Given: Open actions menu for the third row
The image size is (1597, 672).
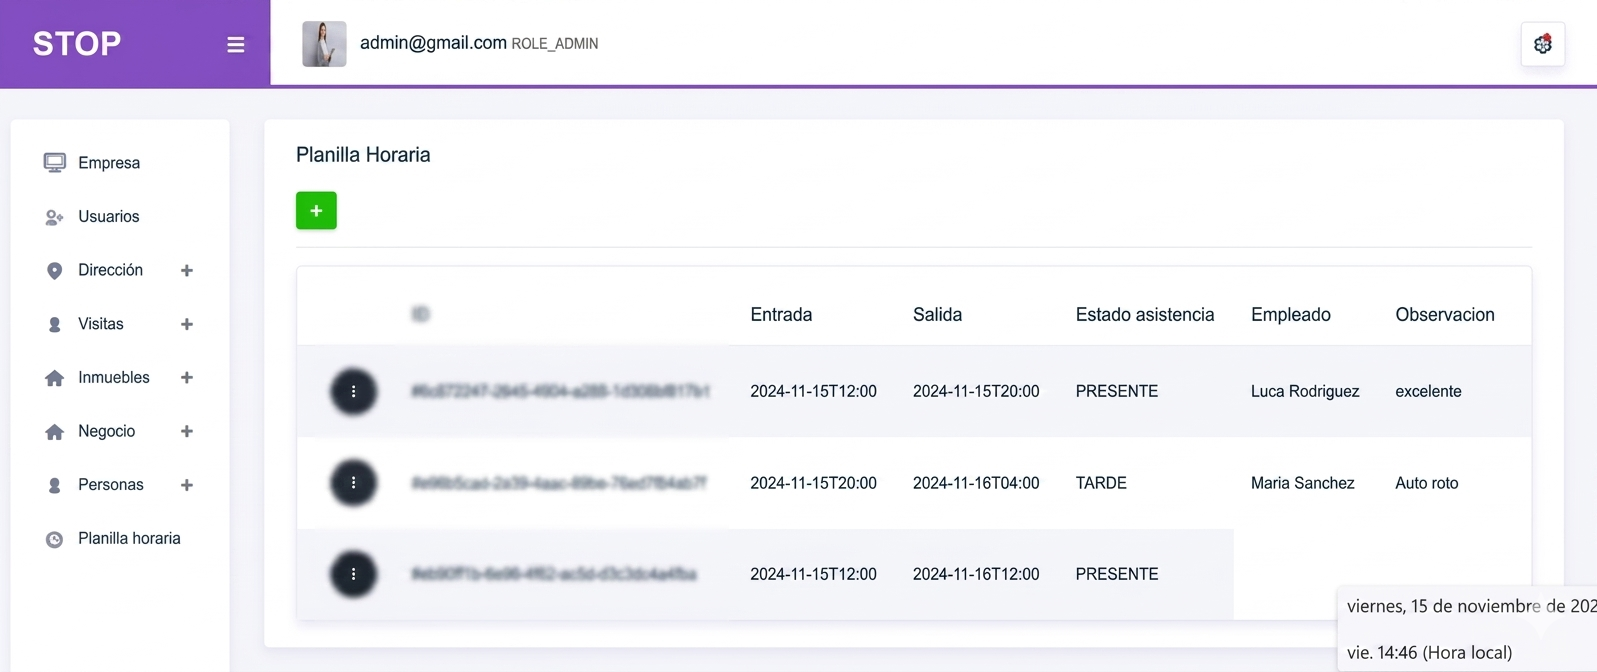Looking at the screenshot, I should [x=353, y=575].
